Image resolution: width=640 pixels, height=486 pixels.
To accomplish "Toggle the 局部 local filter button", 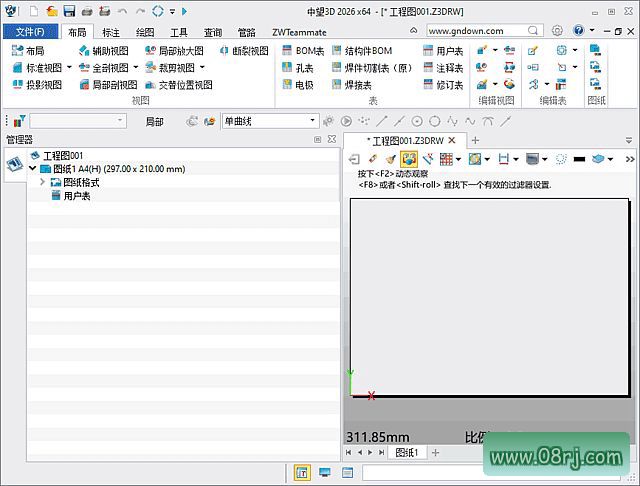I will pos(155,121).
